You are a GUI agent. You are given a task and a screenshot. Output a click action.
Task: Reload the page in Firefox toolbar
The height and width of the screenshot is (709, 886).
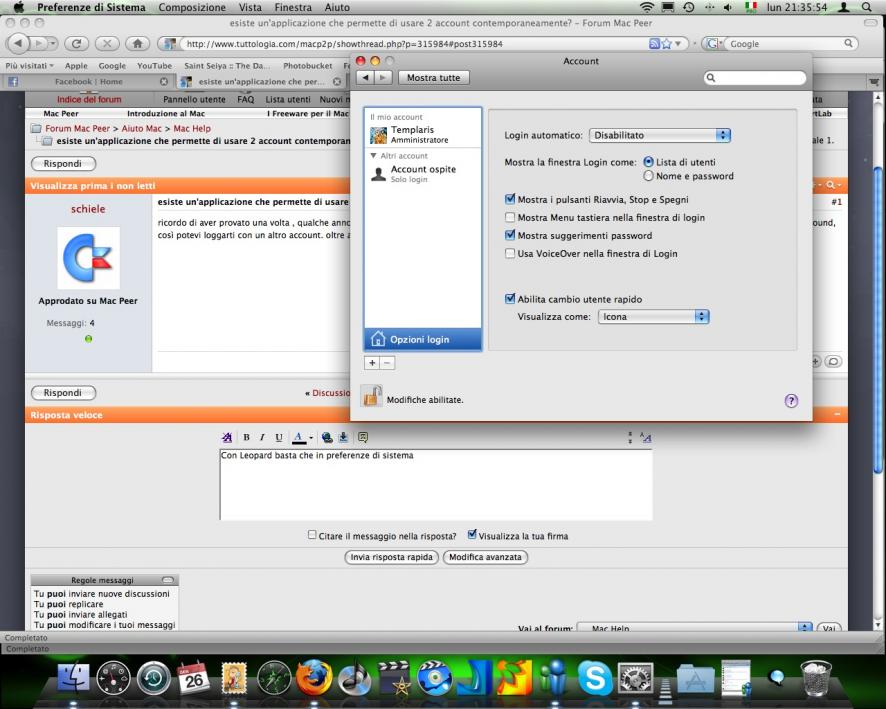[77, 44]
